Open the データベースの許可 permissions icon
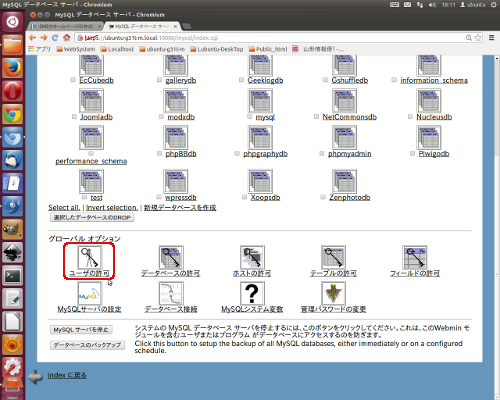 pyautogui.click(x=171, y=257)
